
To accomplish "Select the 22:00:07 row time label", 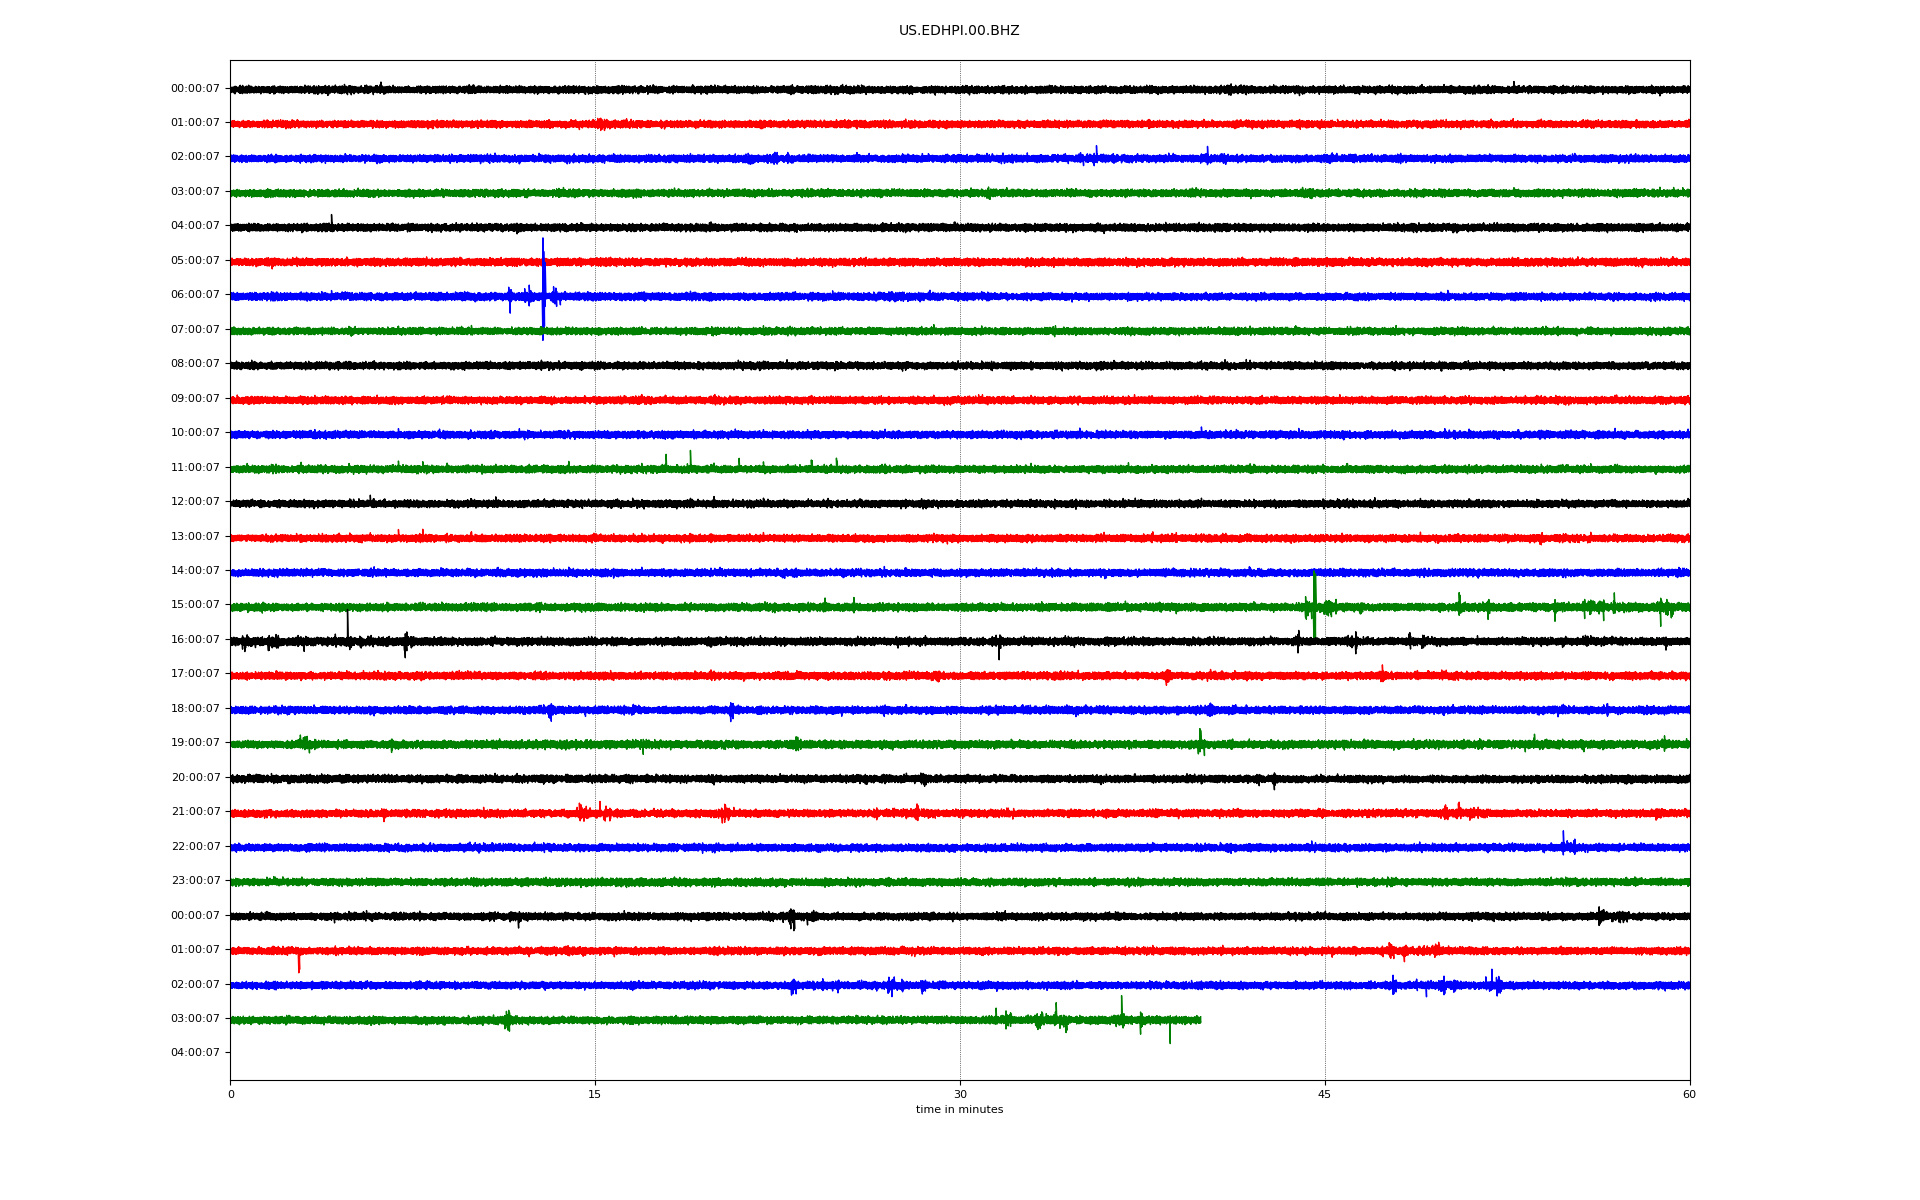I will (195, 847).
